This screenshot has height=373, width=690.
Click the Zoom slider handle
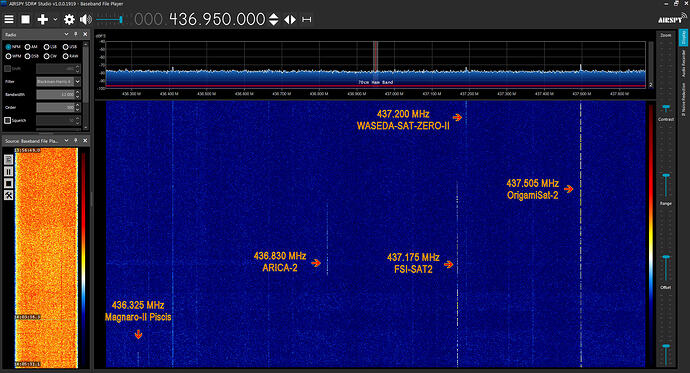point(666,107)
